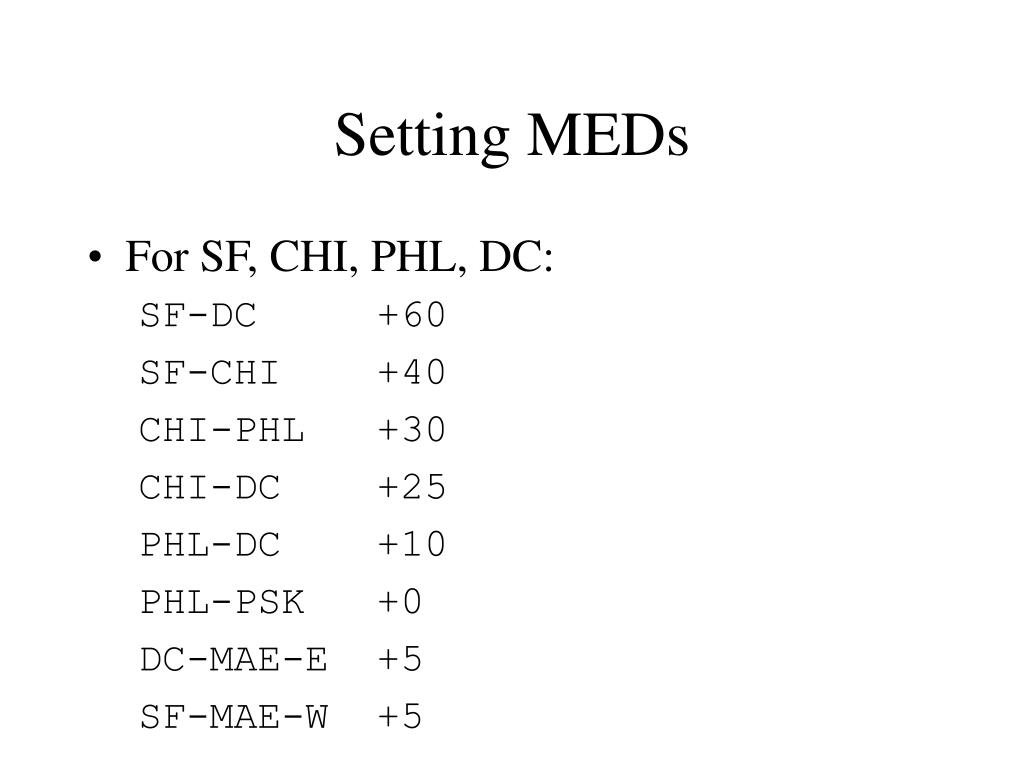Click the SF-DC route label
Image resolution: width=1024 pixels, height=768 pixels.
point(198,315)
